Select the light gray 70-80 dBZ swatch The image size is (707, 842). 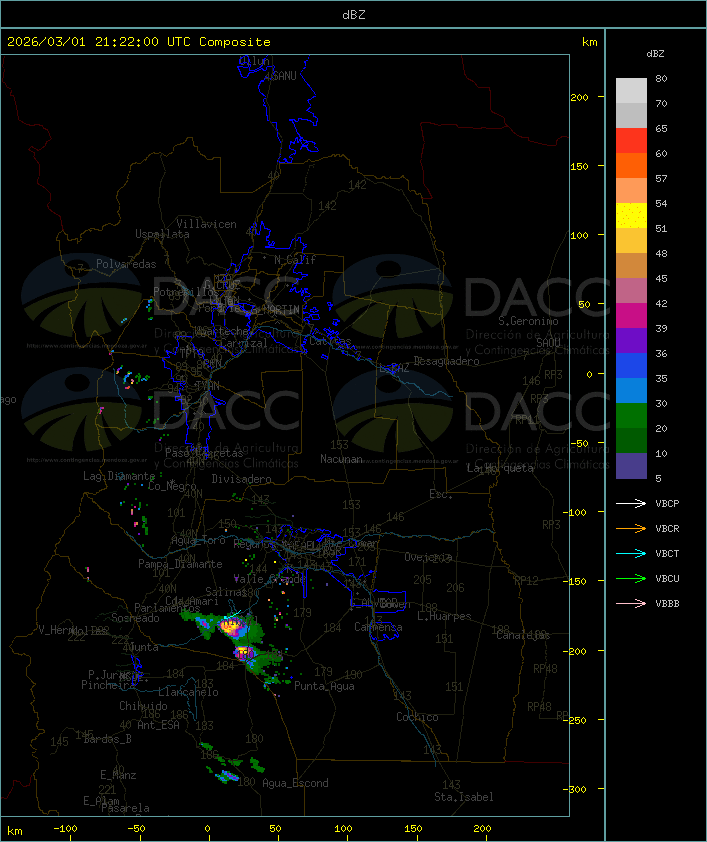coord(631,91)
